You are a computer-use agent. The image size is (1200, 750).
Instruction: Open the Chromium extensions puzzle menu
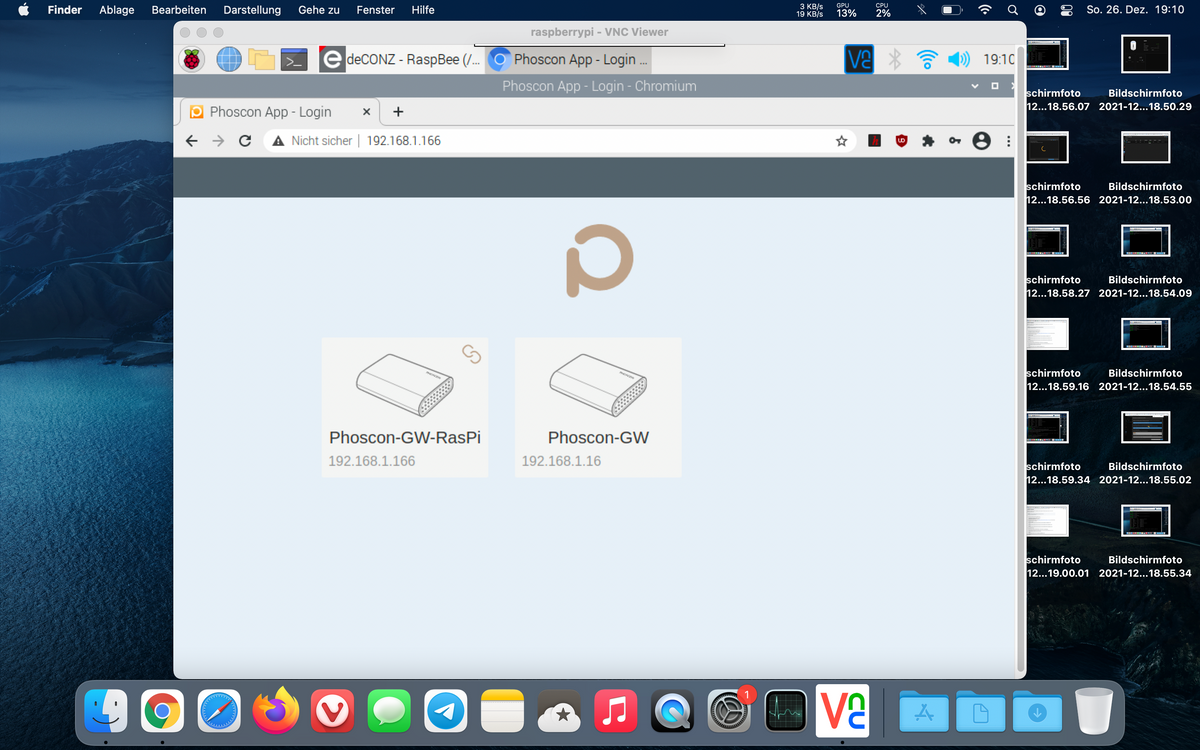click(928, 141)
